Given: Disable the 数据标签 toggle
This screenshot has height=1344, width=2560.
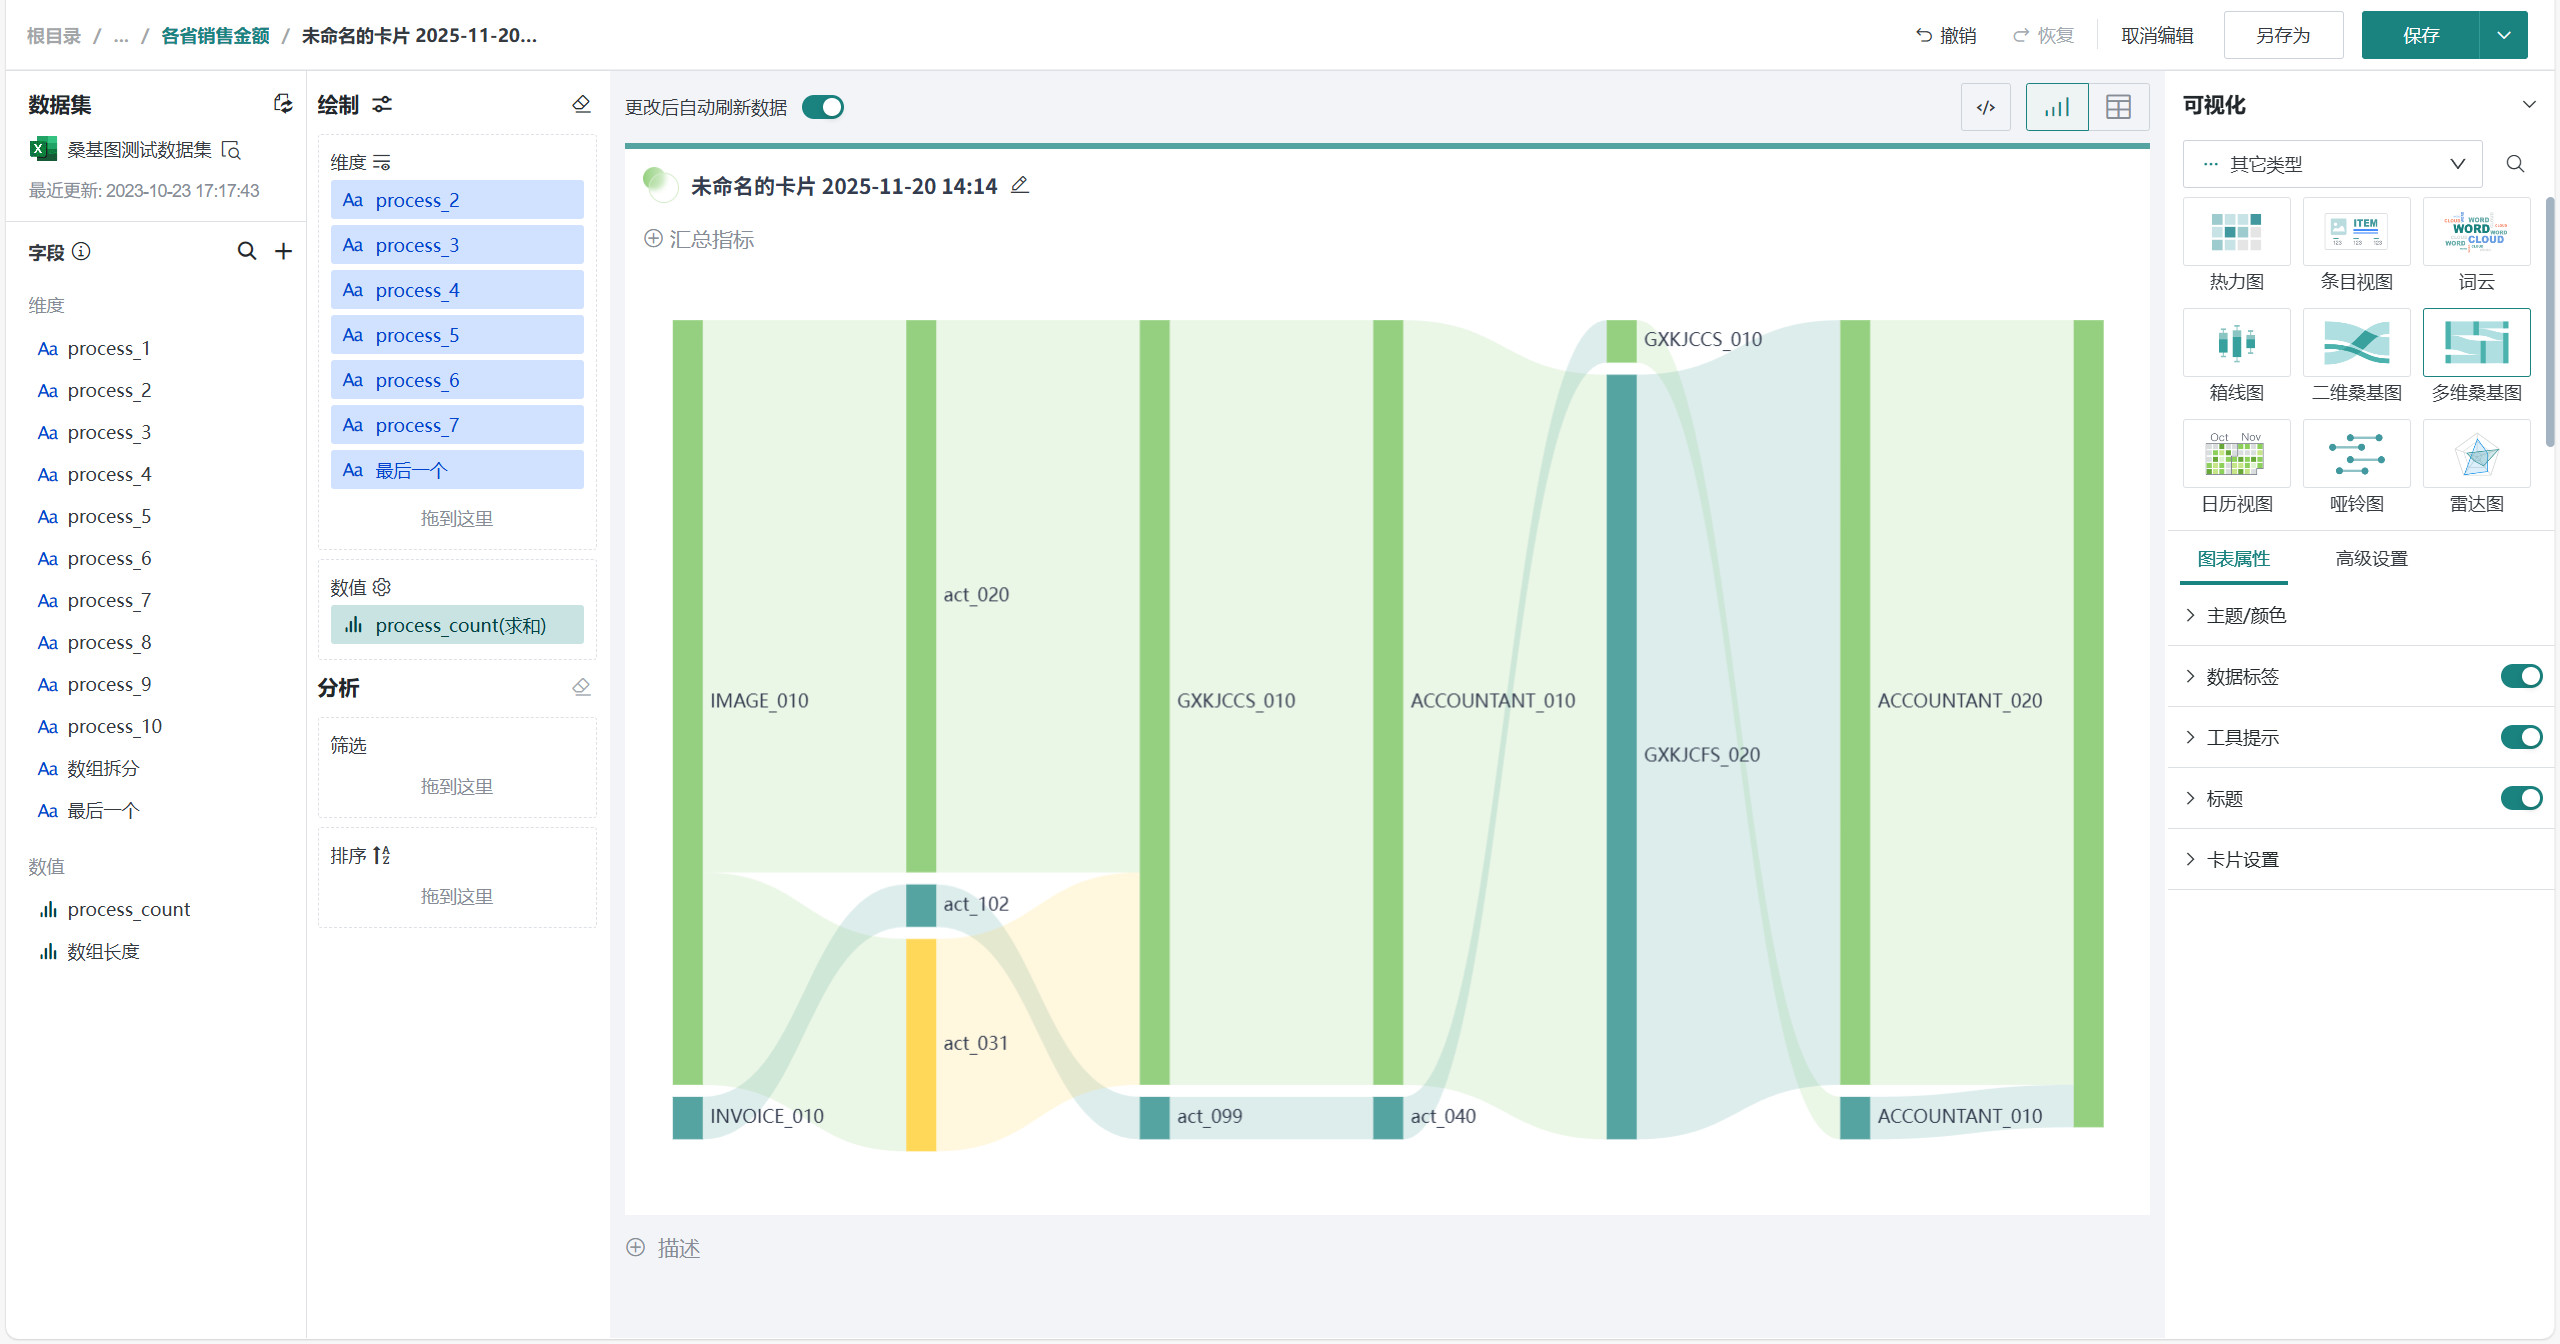Looking at the screenshot, I should point(2521,676).
